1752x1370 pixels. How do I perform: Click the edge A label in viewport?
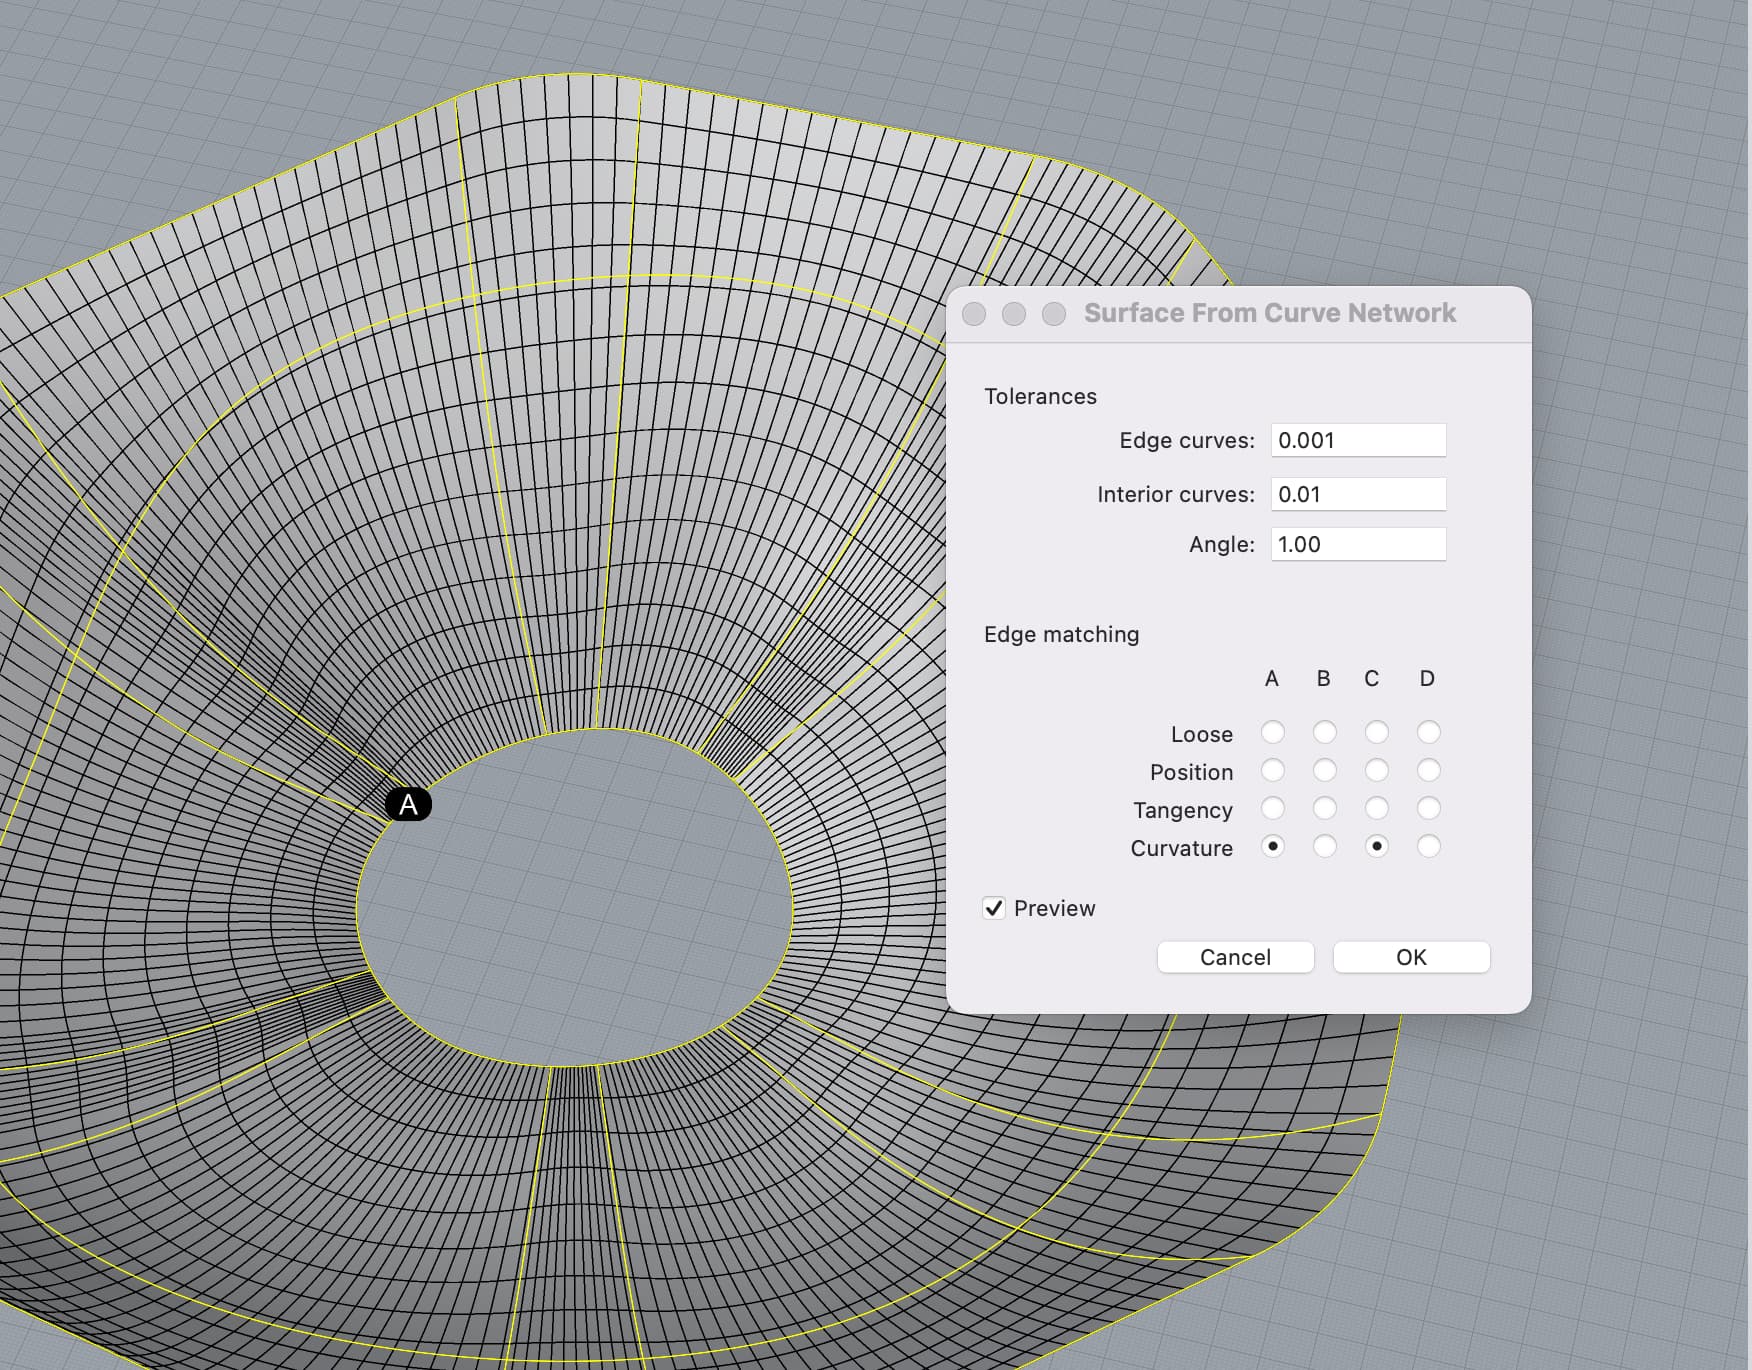coord(408,805)
